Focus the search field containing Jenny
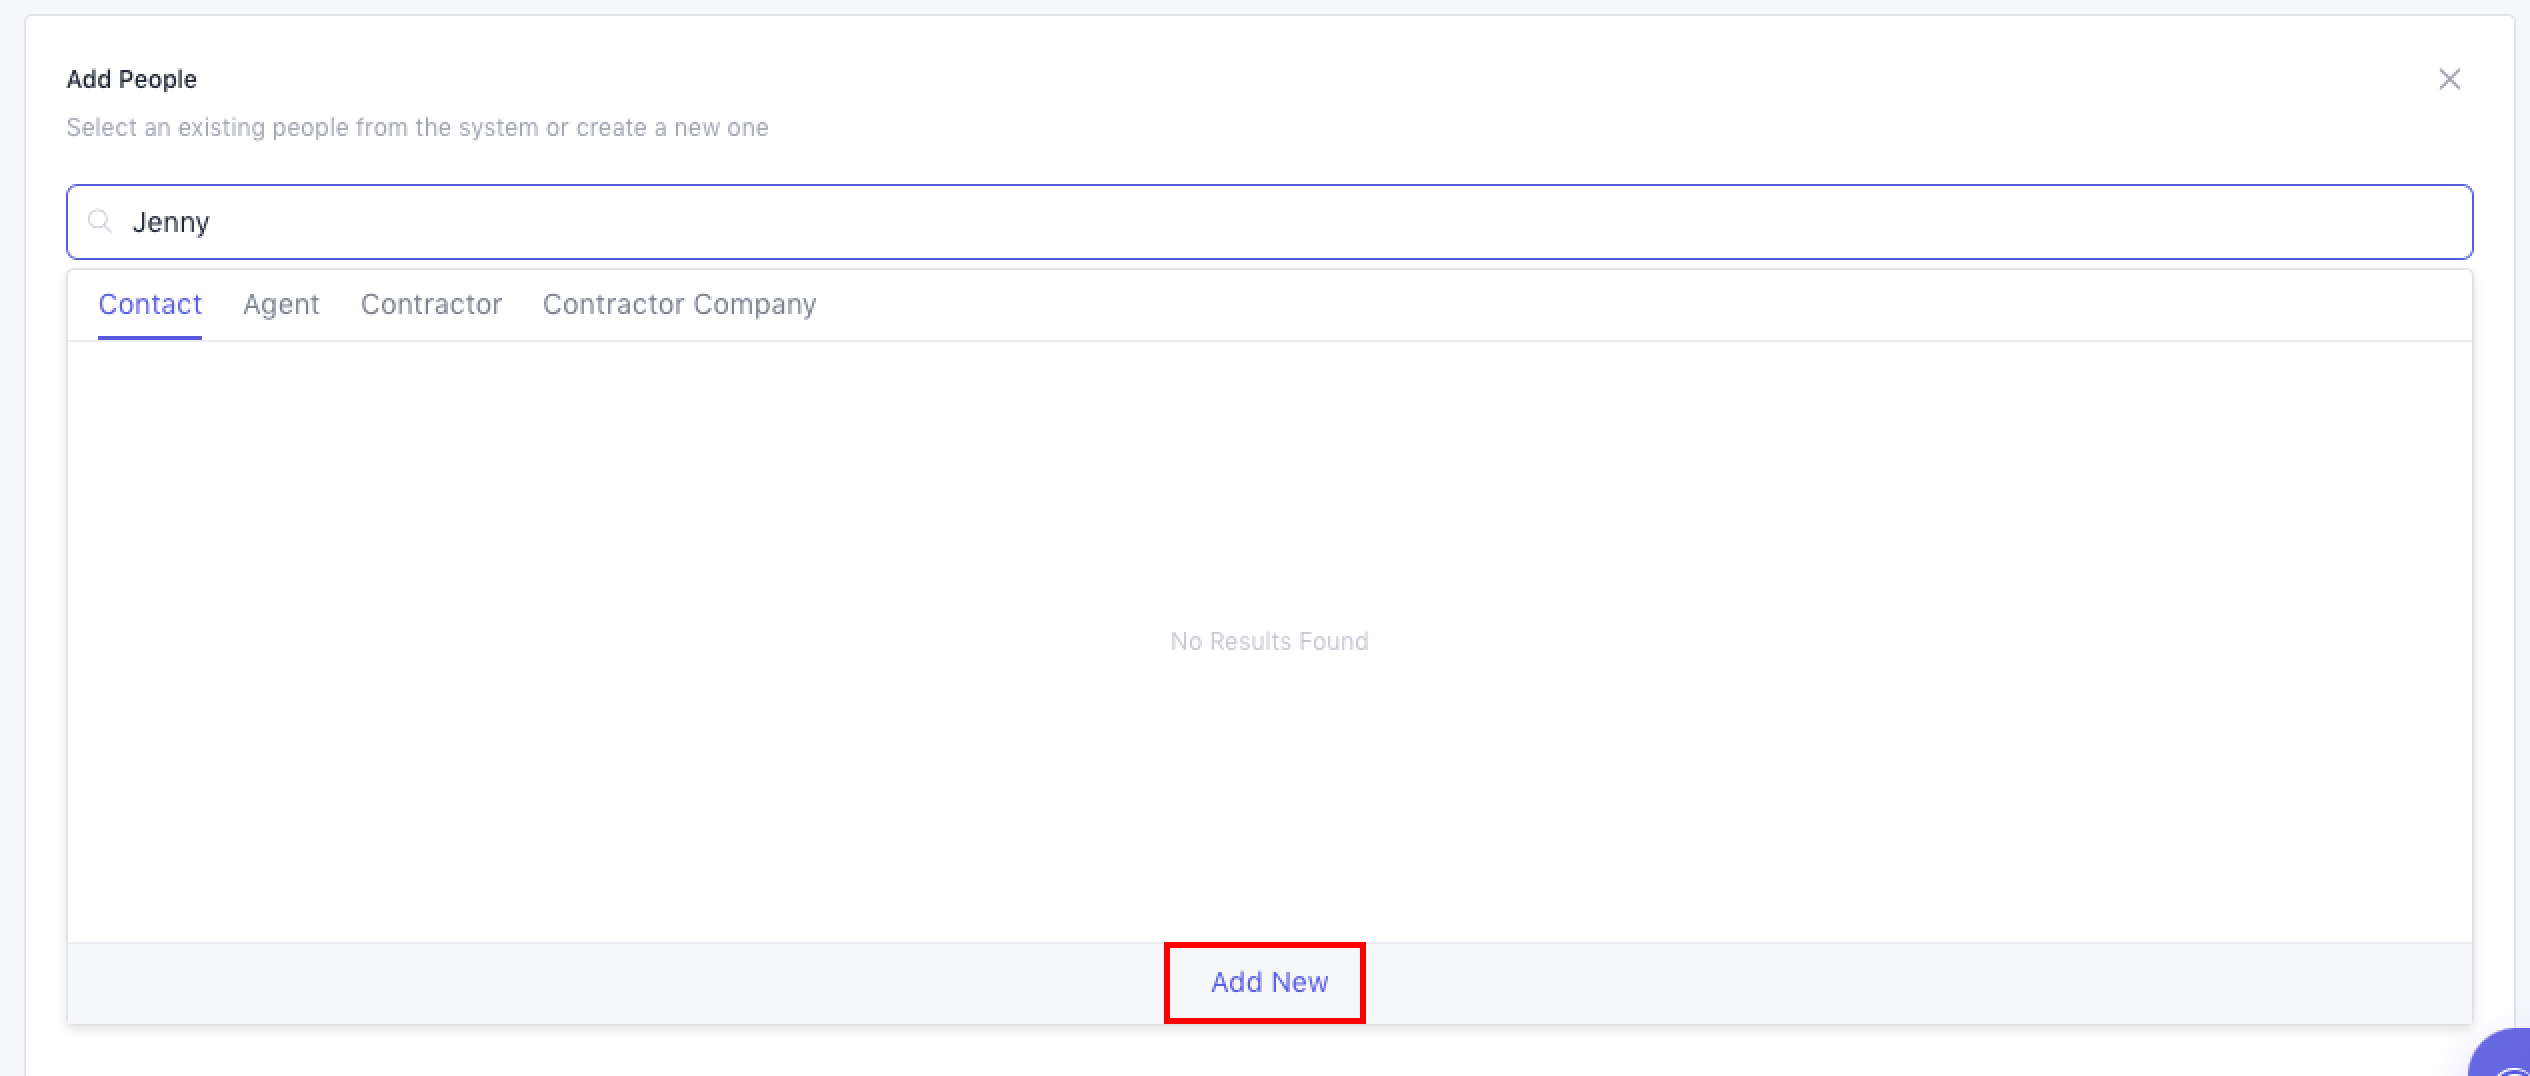The height and width of the screenshot is (1076, 2530). [x=1268, y=222]
